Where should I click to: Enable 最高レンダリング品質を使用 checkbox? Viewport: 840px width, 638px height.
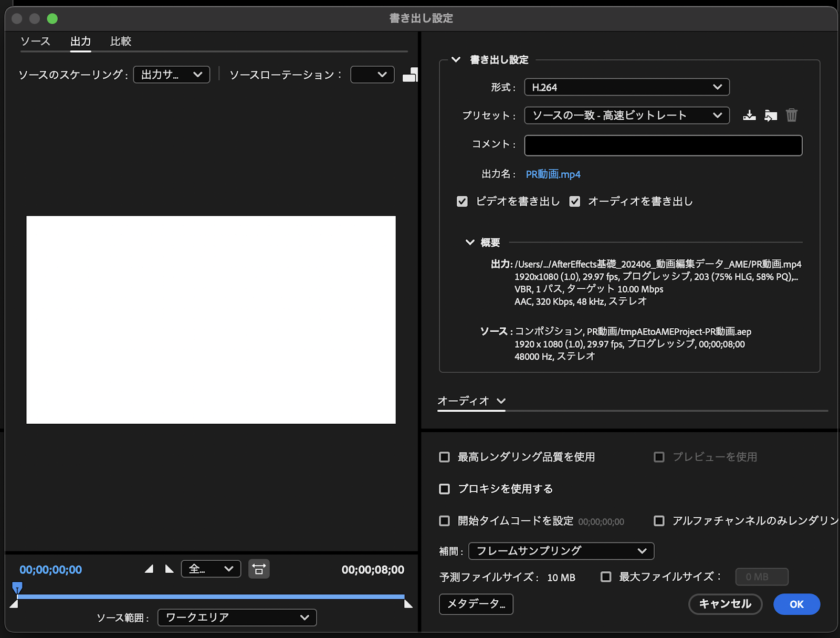445,457
